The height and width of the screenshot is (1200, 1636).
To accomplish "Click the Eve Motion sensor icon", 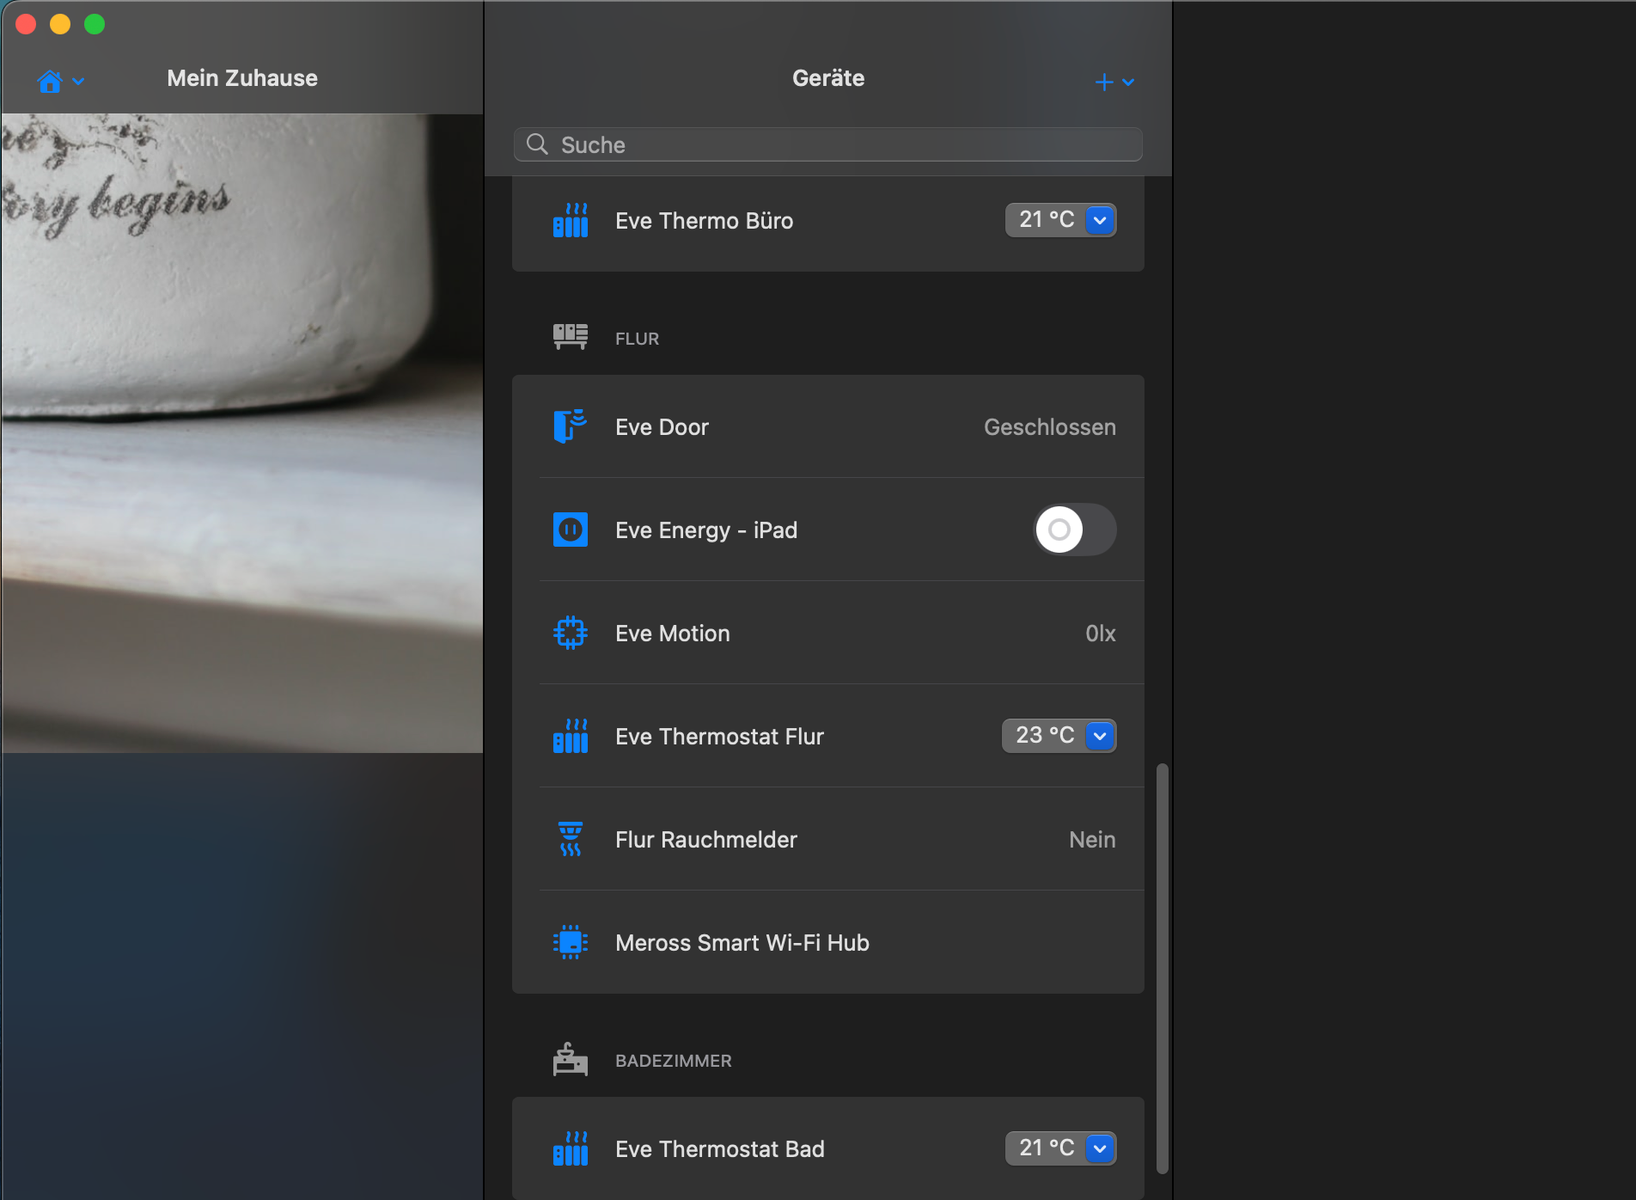I will click(x=570, y=633).
